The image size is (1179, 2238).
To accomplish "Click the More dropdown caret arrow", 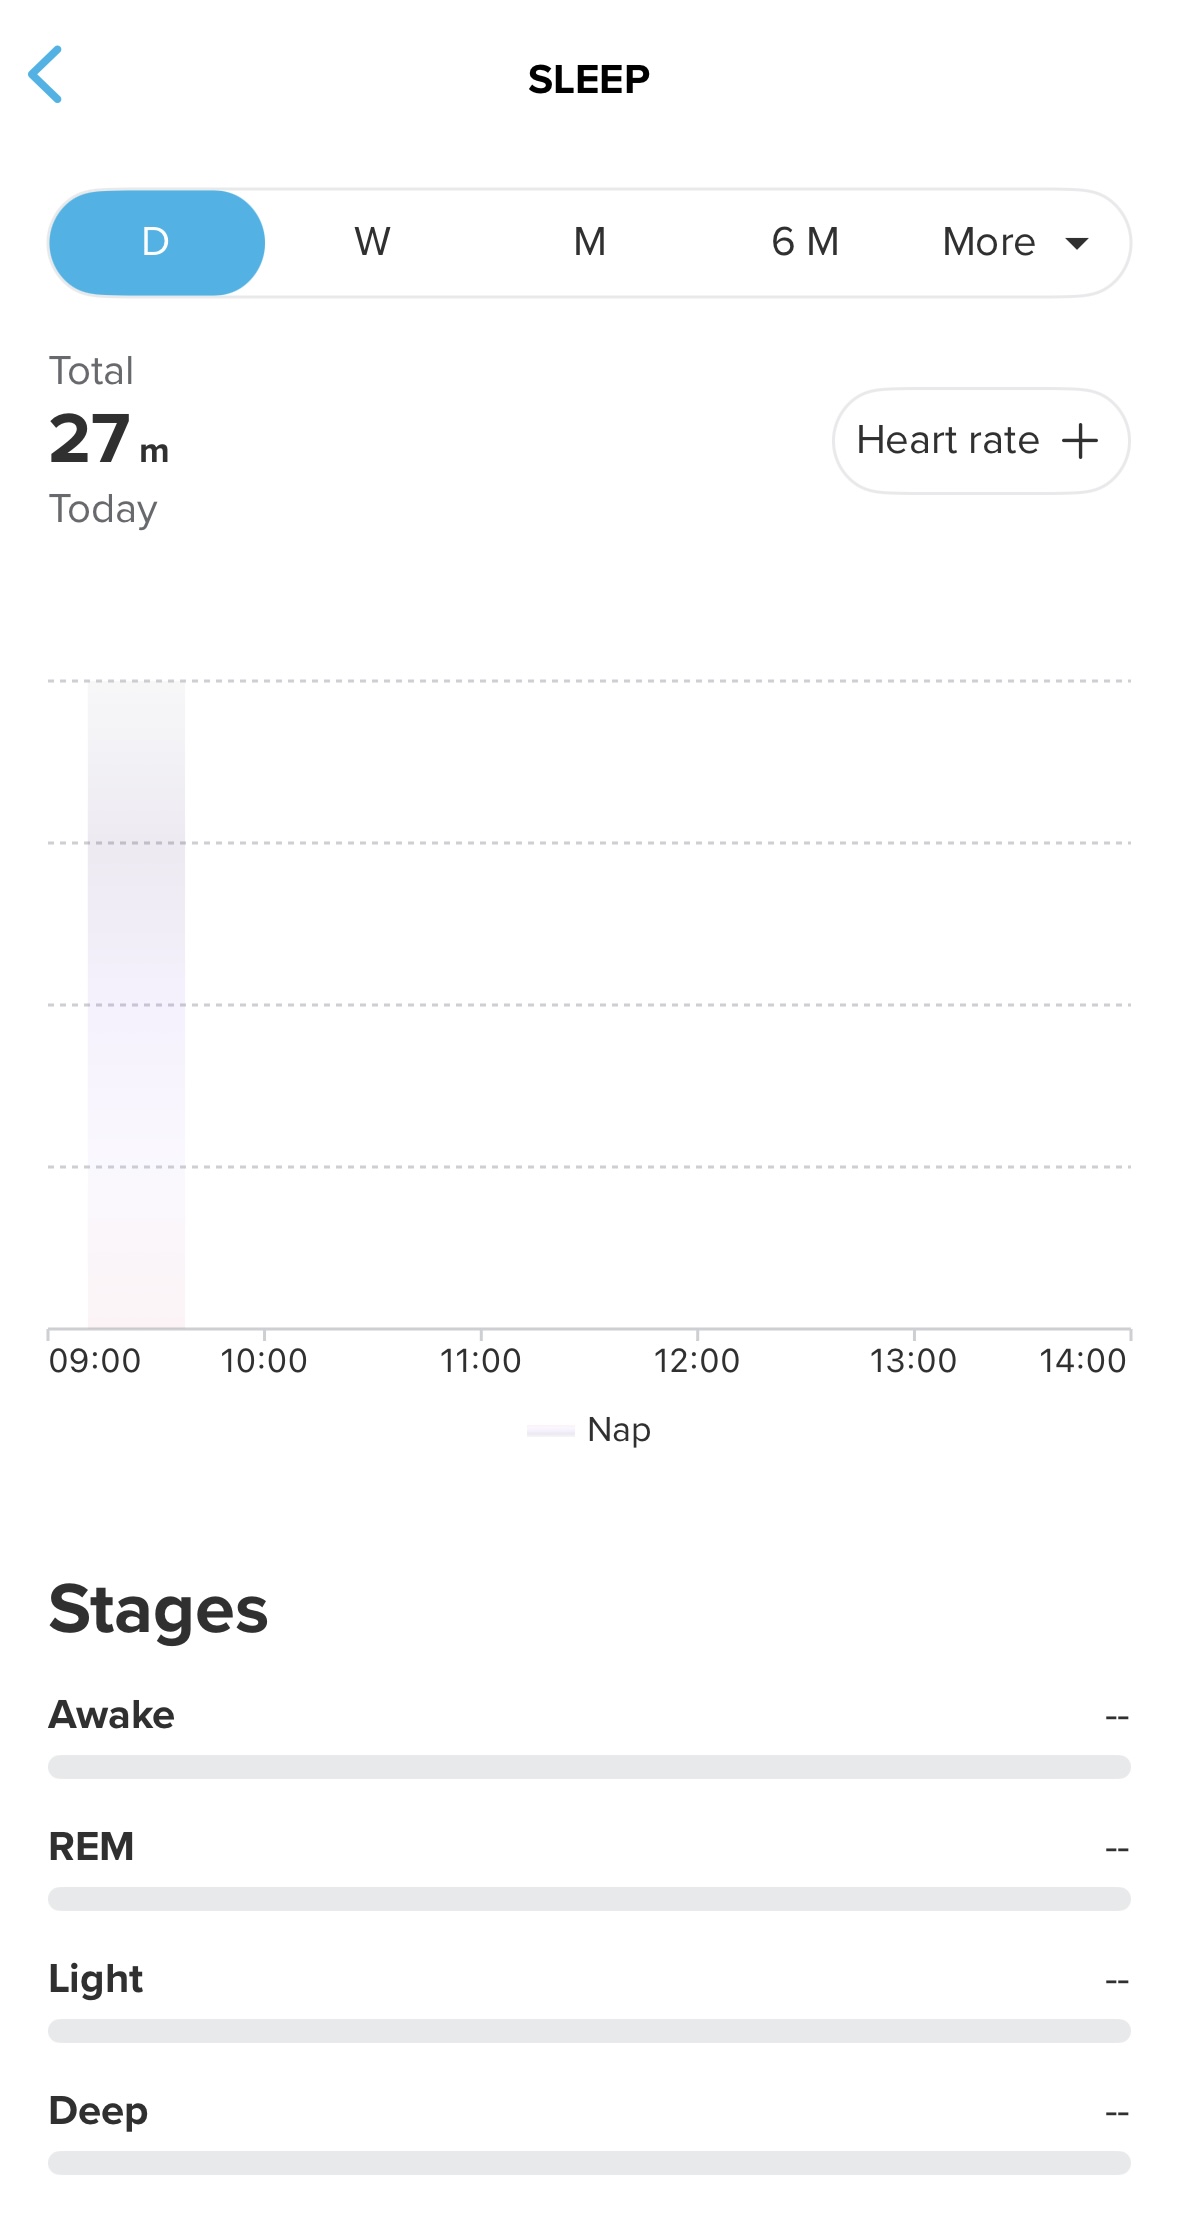I will pos(1077,243).
